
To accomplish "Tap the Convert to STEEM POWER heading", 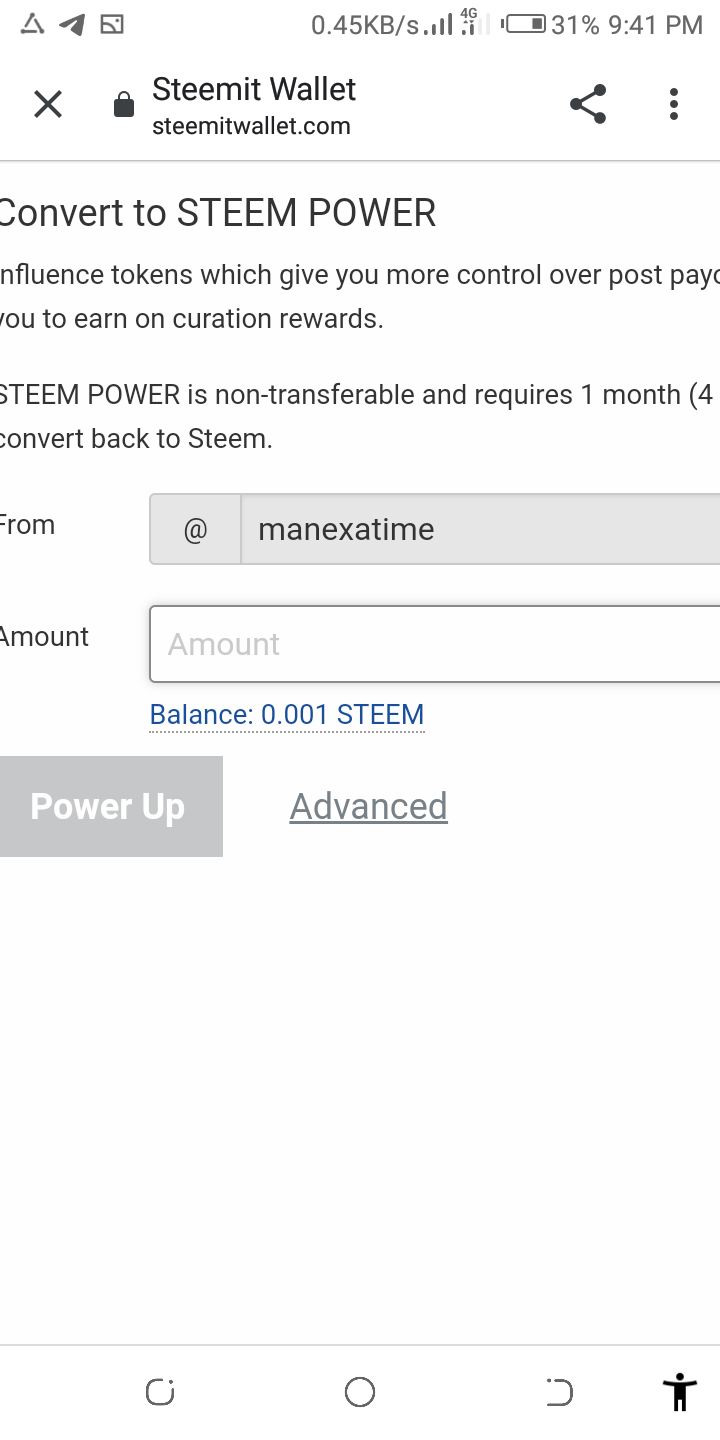I will 218,213.
